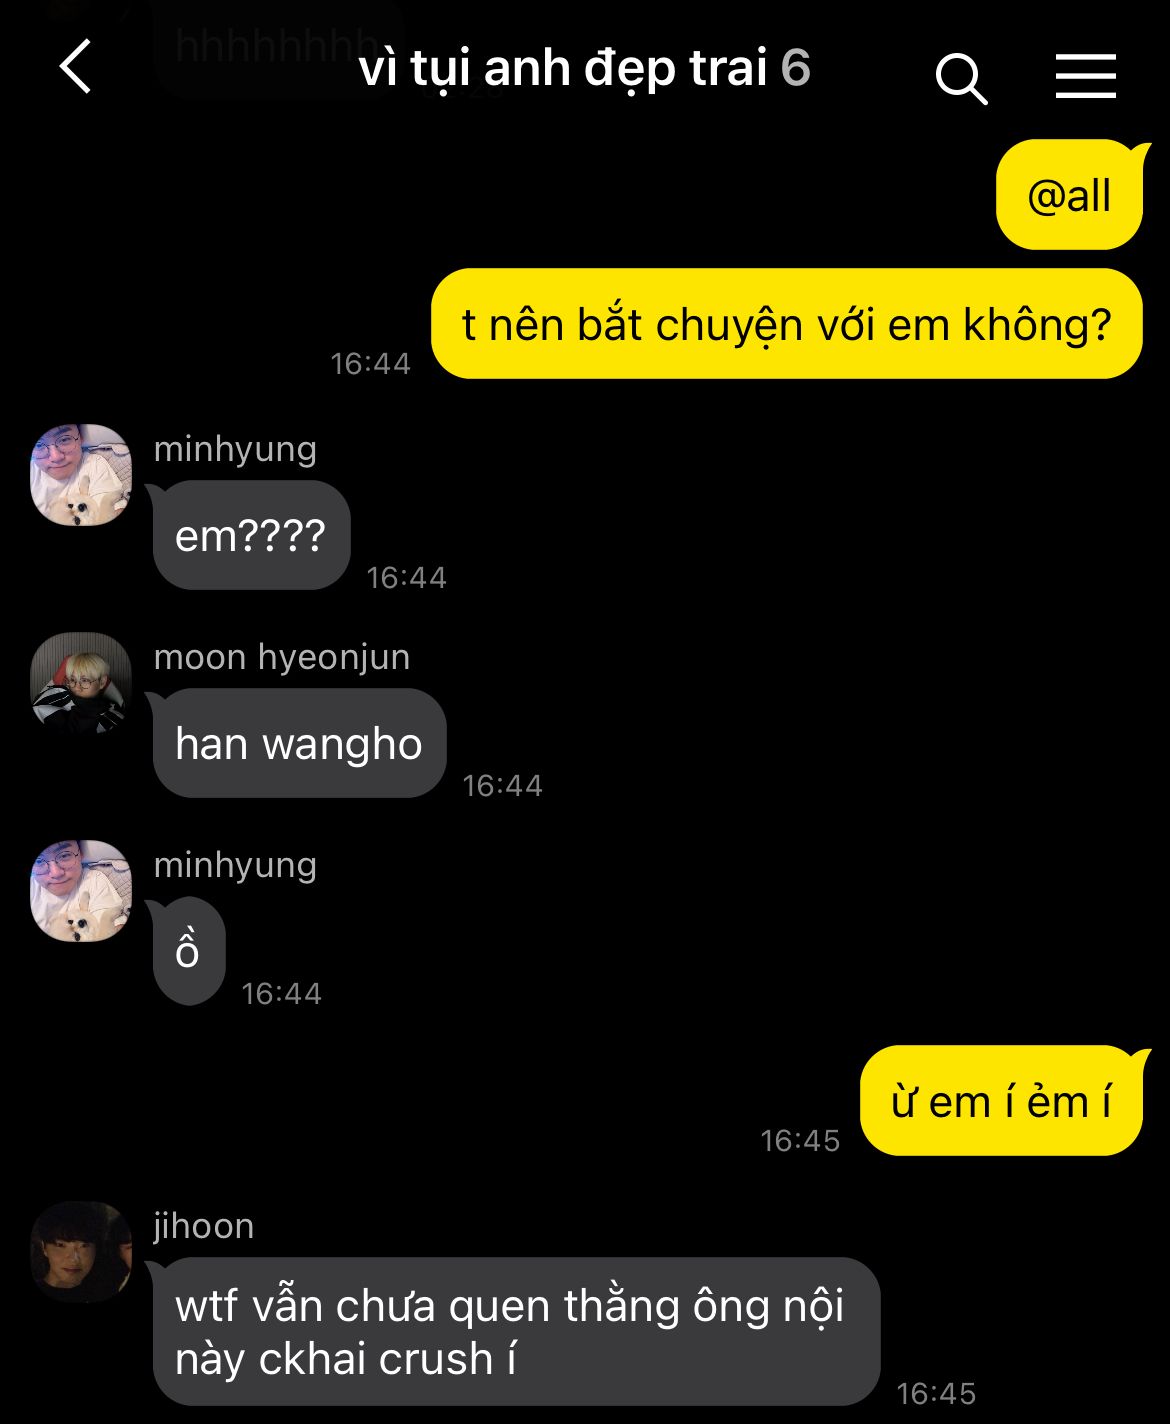Screen dimensions: 1170x1424
Task: Select the 'ồ' message bubble
Action: (x=187, y=951)
